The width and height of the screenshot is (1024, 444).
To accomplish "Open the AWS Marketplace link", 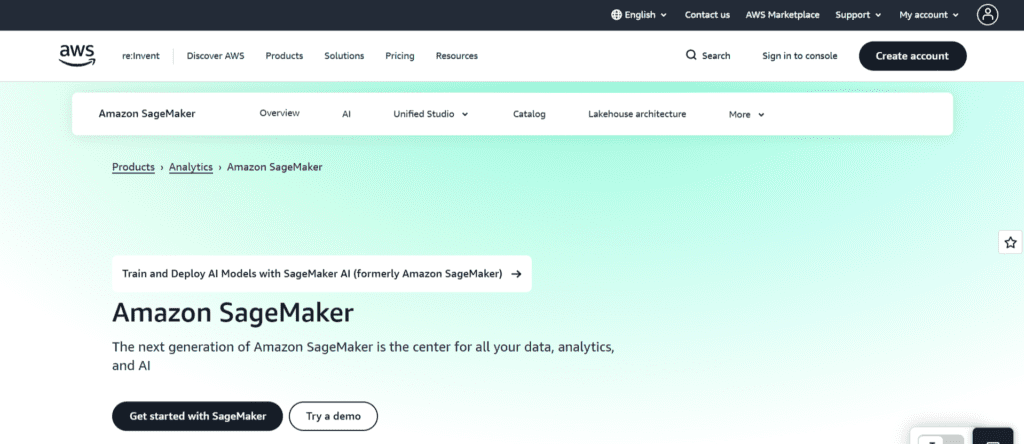I will click(x=782, y=15).
